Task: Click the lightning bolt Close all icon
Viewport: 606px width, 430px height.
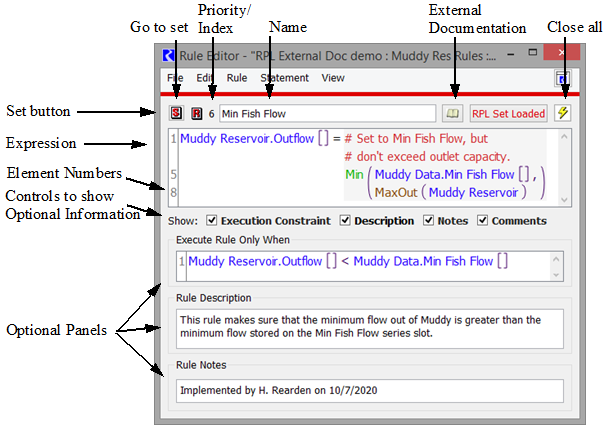Action: point(563,113)
